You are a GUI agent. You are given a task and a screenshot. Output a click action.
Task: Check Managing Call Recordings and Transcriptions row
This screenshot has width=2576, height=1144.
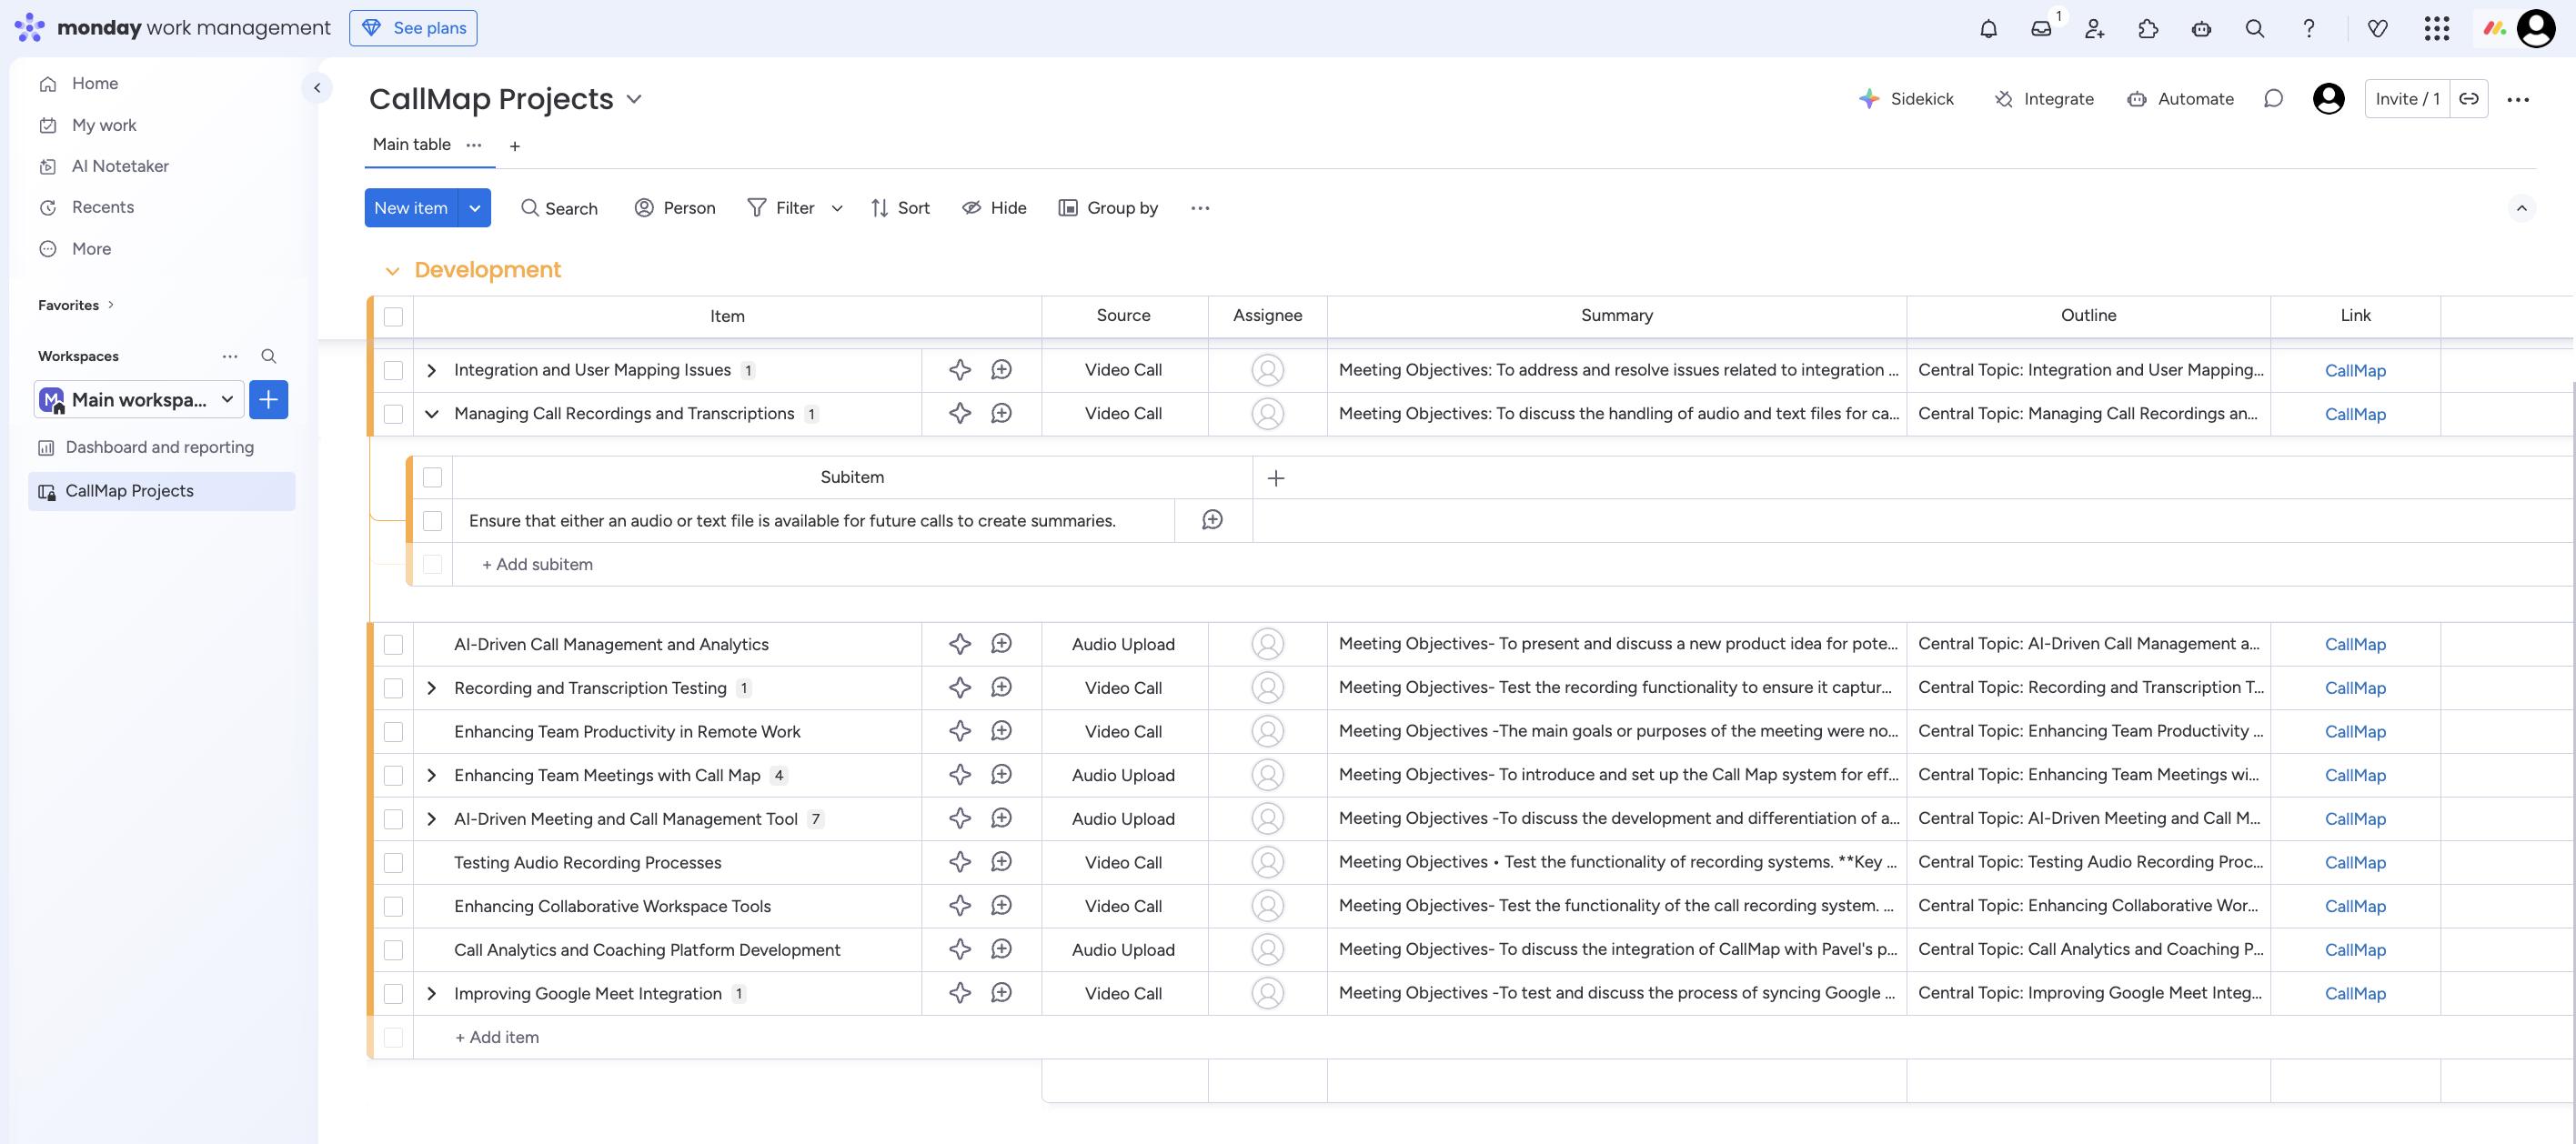tap(393, 414)
